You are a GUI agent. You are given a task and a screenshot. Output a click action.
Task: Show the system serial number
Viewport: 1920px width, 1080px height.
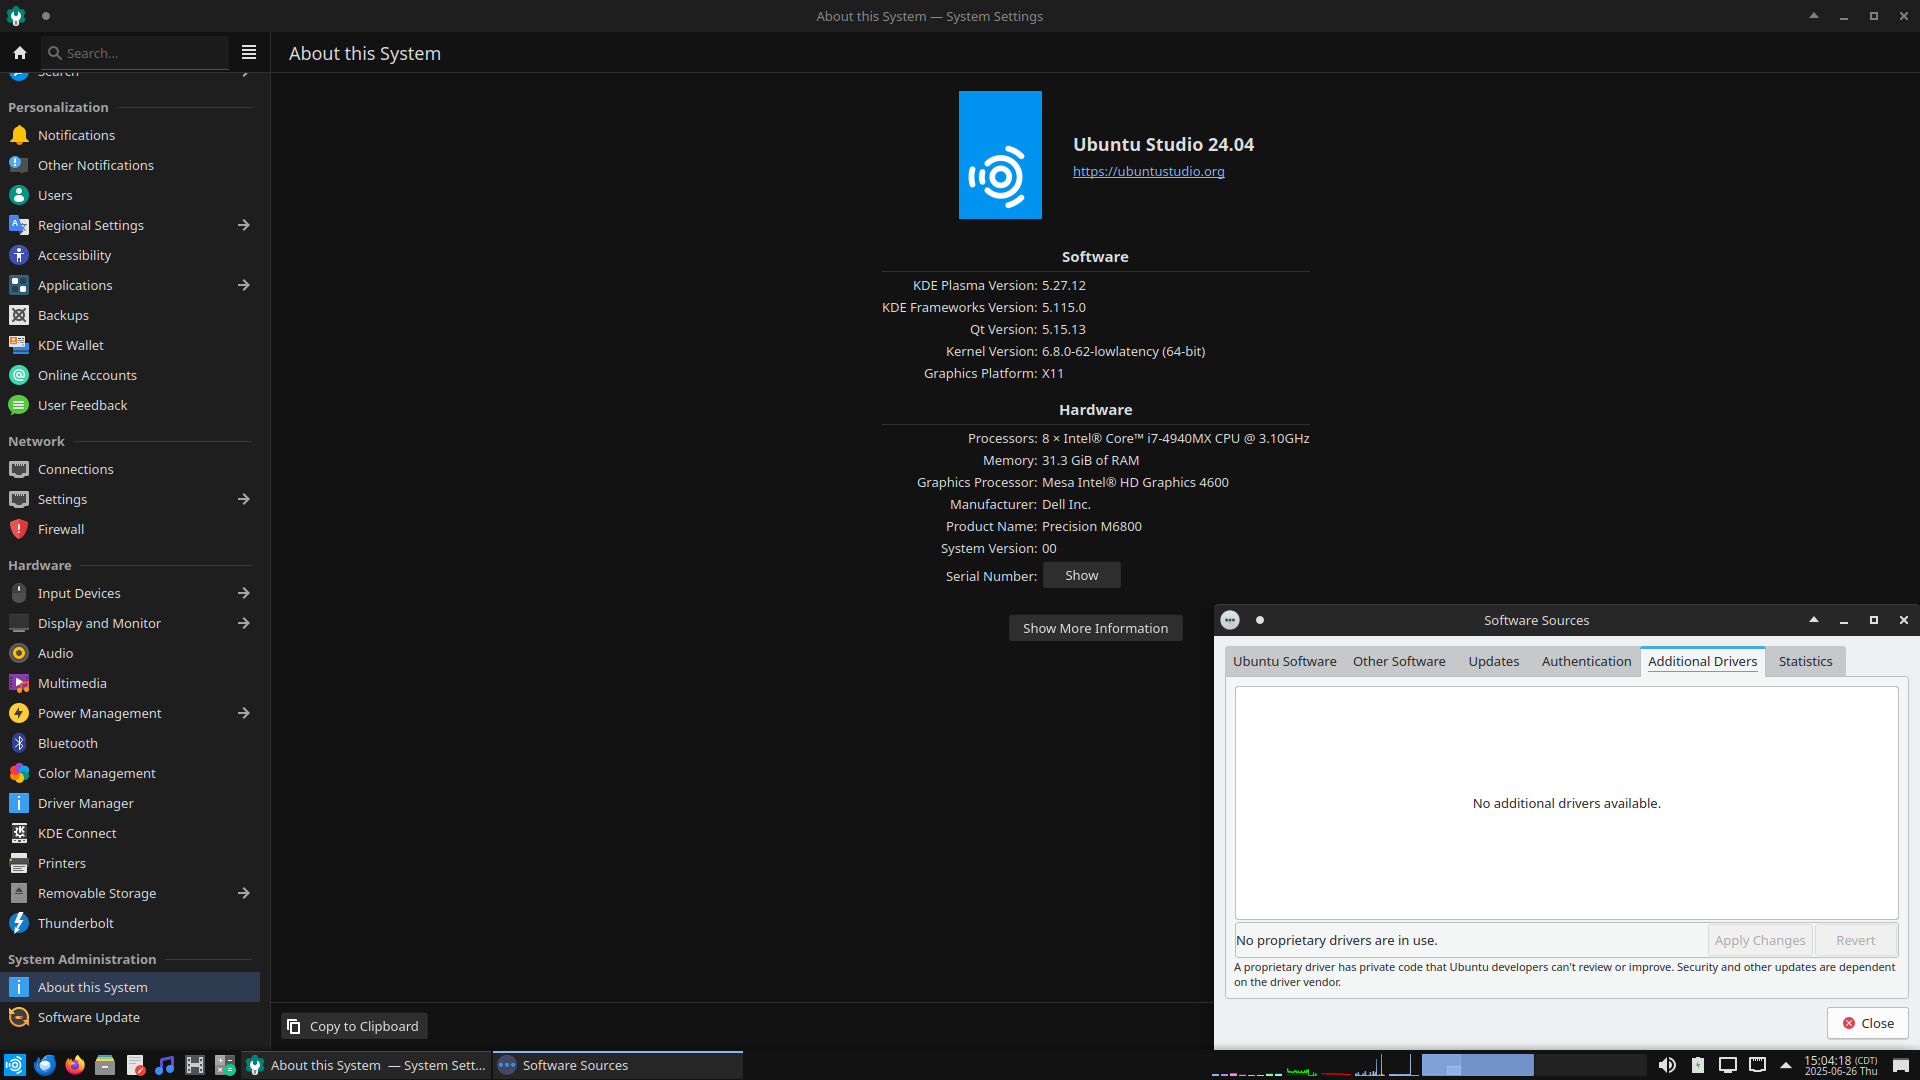click(x=1081, y=575)
